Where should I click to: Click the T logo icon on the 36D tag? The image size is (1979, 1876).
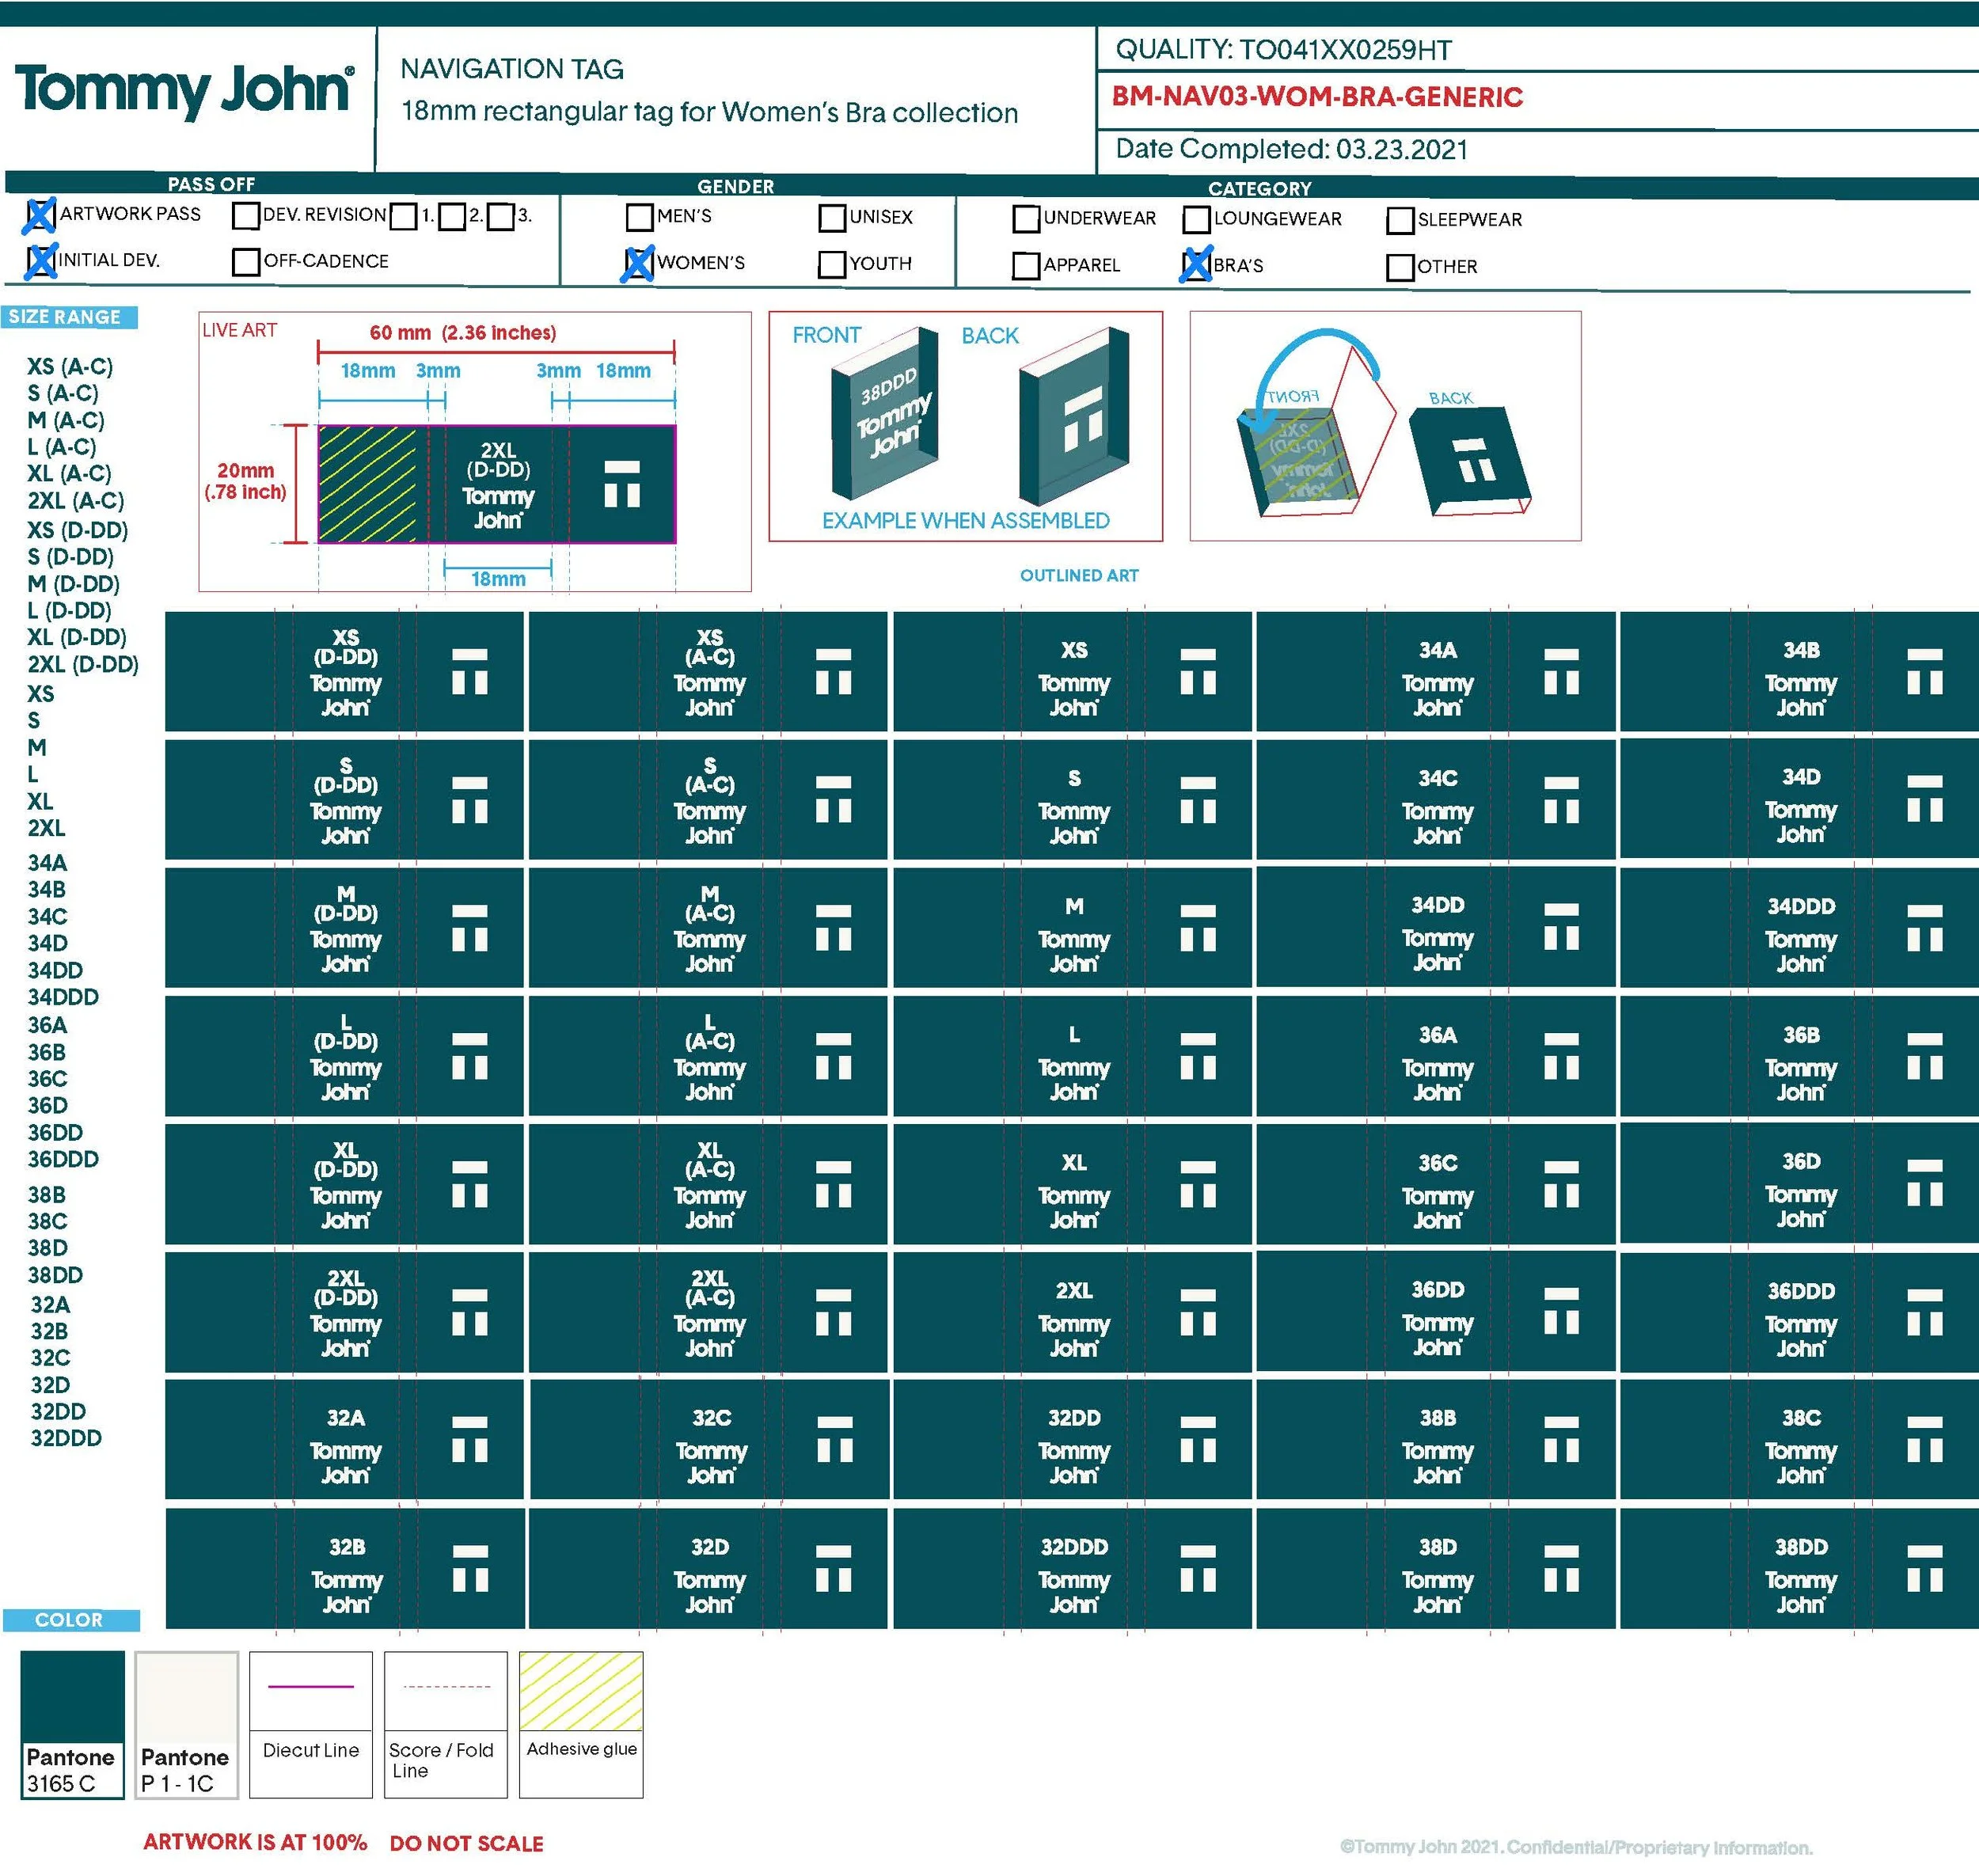click(1924, 1182)
